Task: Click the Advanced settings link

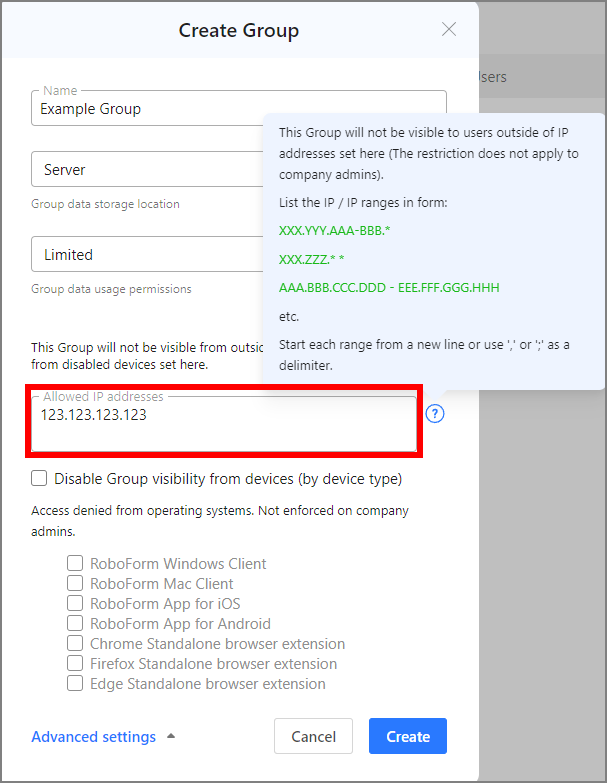Action: tap(94, 737)
